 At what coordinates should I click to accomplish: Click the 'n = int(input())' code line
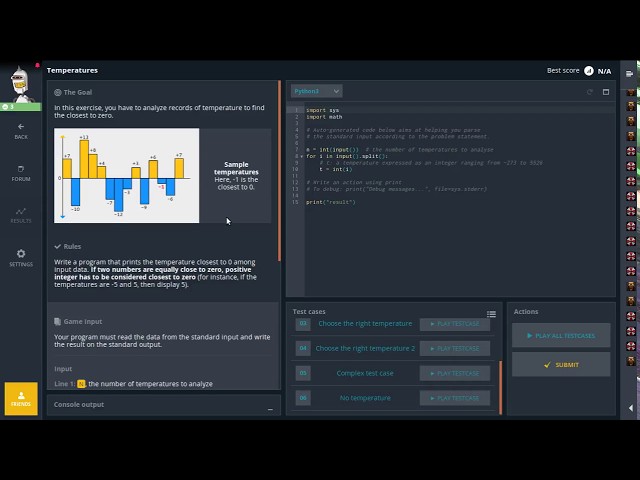332,150
